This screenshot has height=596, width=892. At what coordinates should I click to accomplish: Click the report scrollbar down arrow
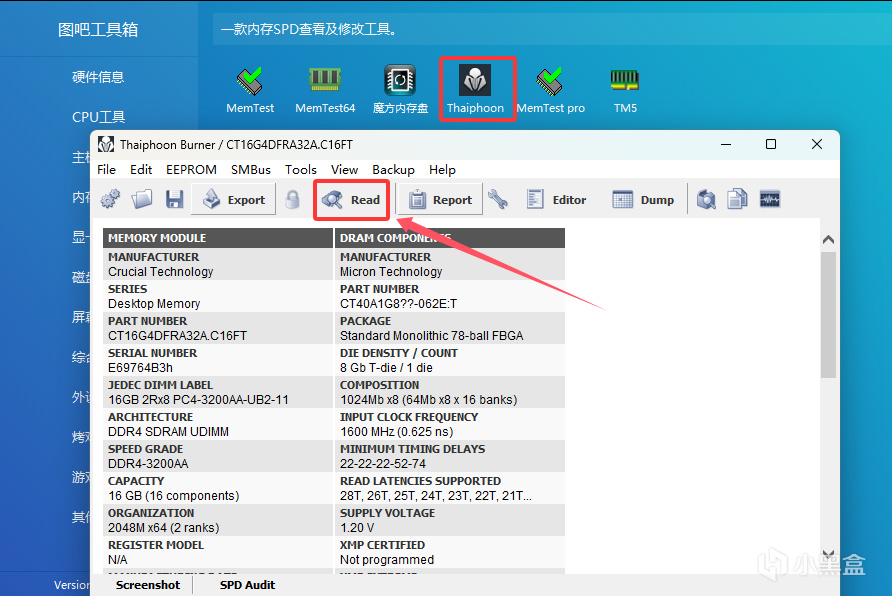click(x=828, y=553)
